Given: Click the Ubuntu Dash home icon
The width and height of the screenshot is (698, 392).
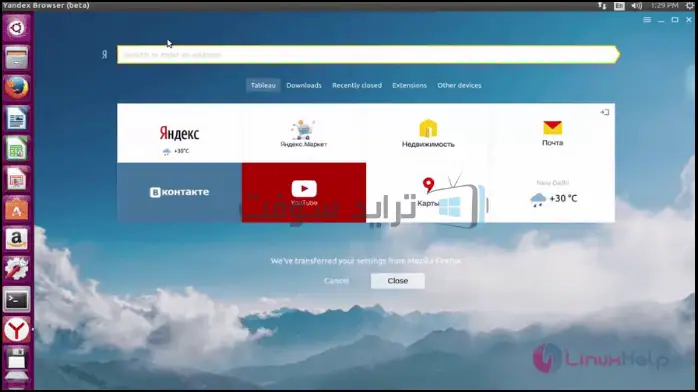Looking at the screenshot, I should click(x=16, y=28).
